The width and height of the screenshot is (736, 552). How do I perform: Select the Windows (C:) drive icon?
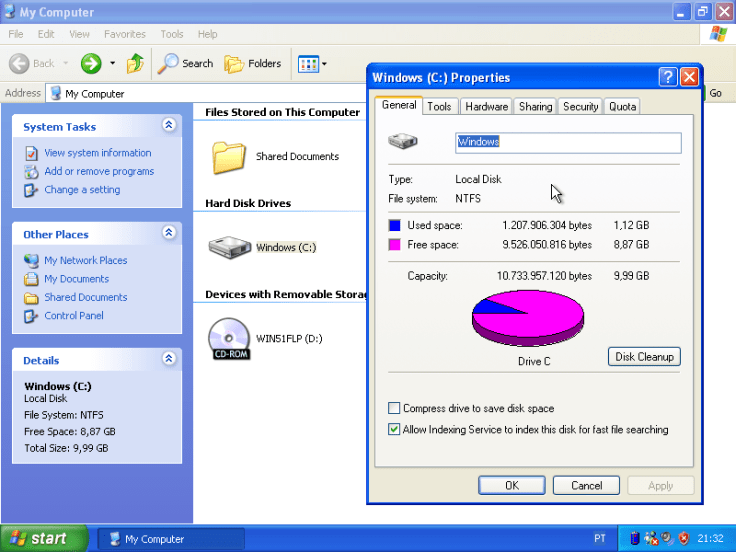click(x=228, y=247)
